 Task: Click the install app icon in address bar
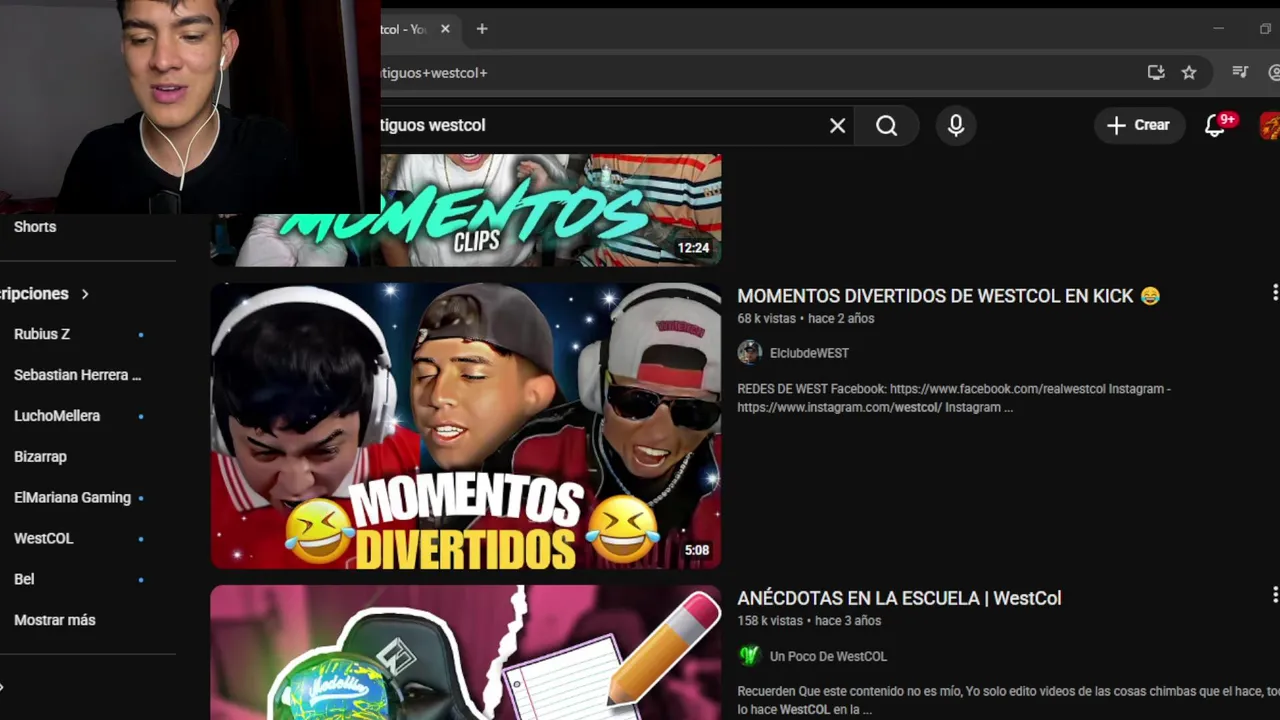[x=1156, y=72]
